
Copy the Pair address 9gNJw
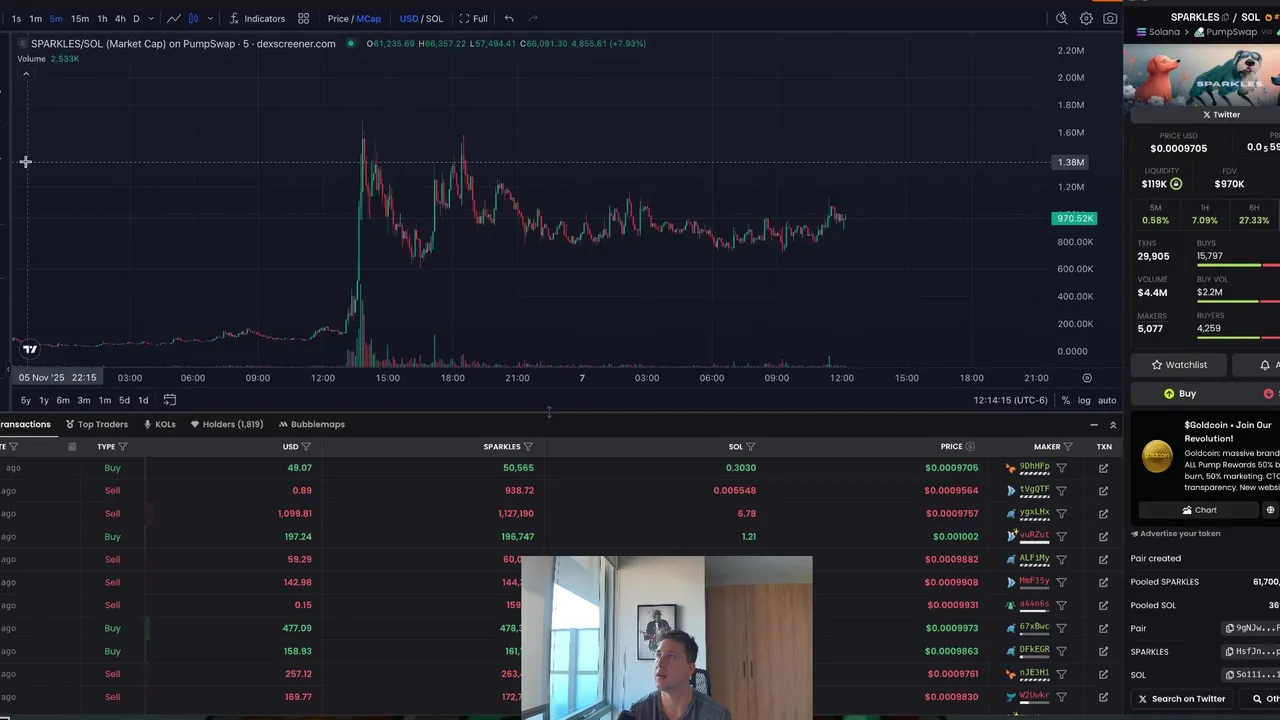(x=1230, y=628)
